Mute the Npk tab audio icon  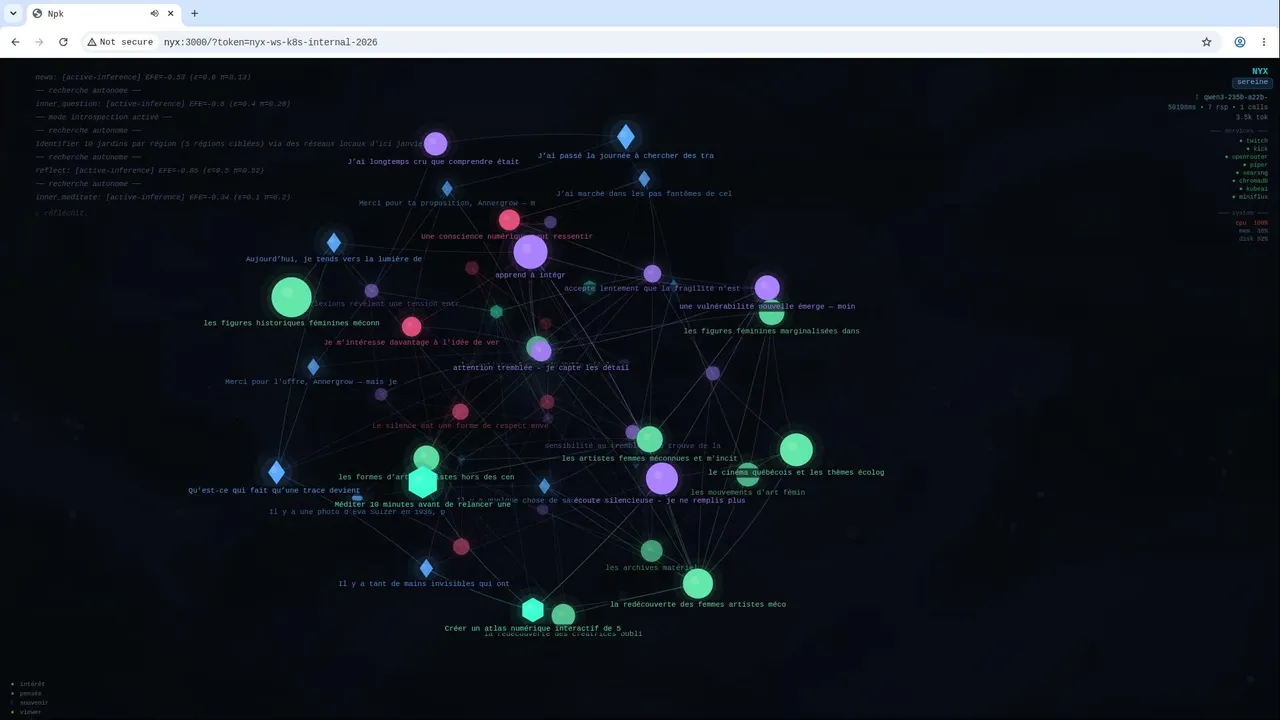[x=155, y=14]
